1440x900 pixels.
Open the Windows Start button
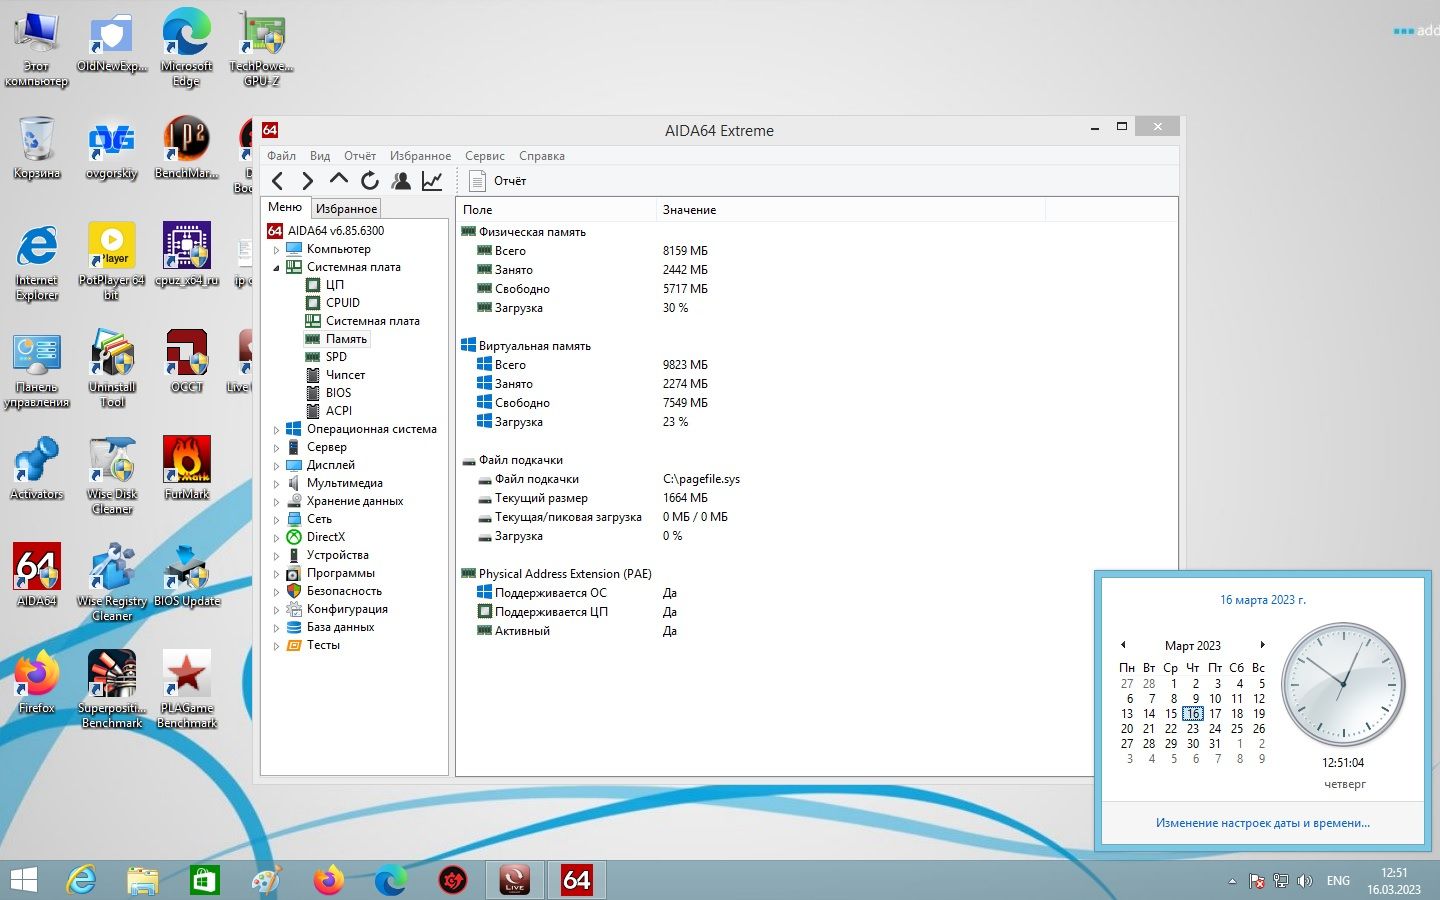pyautogui.click(x=23, y=880)
